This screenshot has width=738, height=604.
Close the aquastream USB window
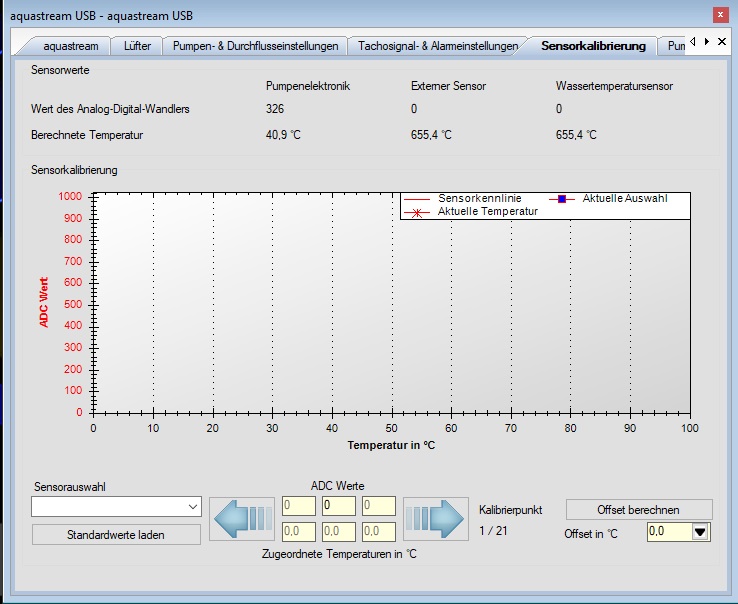pos(720,15)
